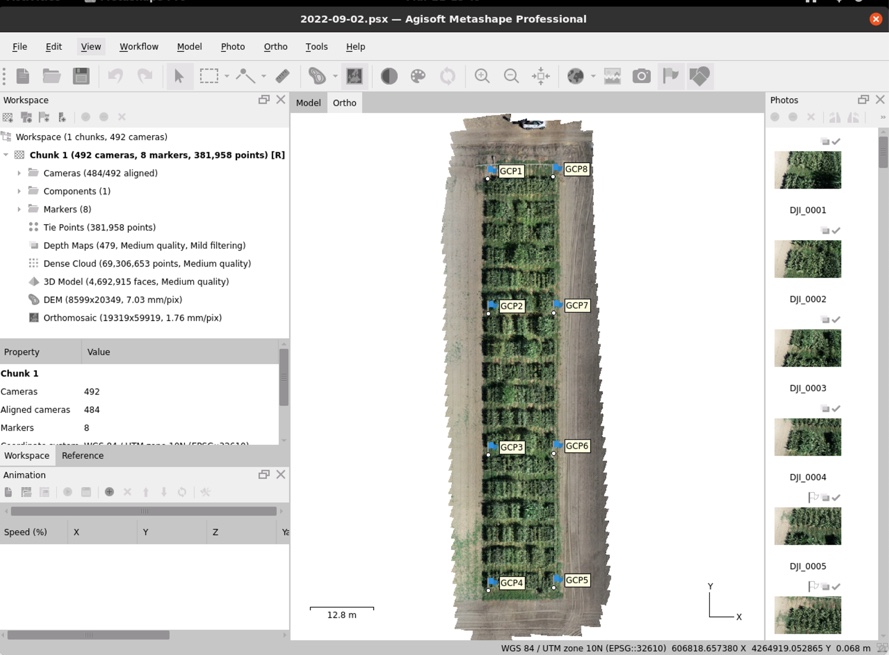Click the Zoom Out magnifier icon

tap(511, 76)
